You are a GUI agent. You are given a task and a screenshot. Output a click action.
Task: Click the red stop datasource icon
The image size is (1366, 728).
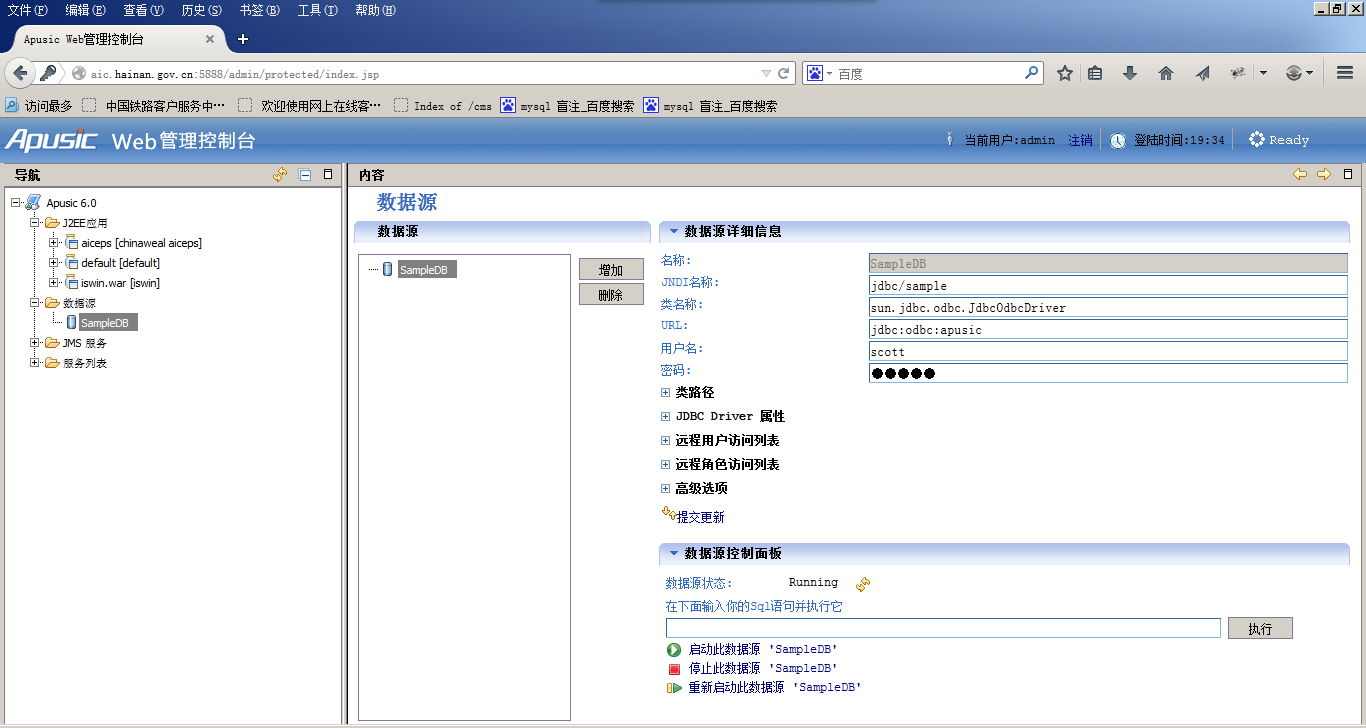click(x=674, y=669)
